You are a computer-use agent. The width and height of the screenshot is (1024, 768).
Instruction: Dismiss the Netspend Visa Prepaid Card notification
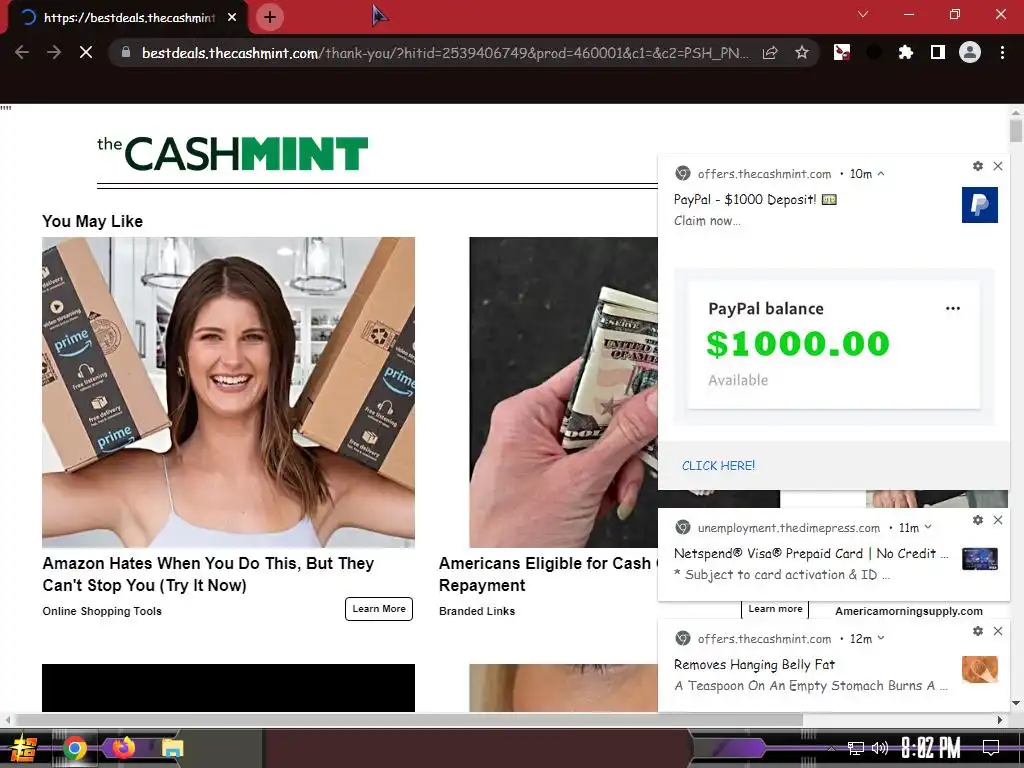coord(998,520)
